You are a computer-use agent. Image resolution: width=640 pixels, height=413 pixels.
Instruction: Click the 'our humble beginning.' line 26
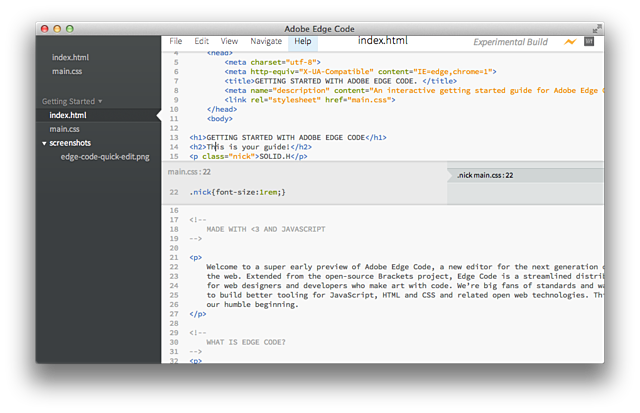pyautogui.click(x=252, y=305)
